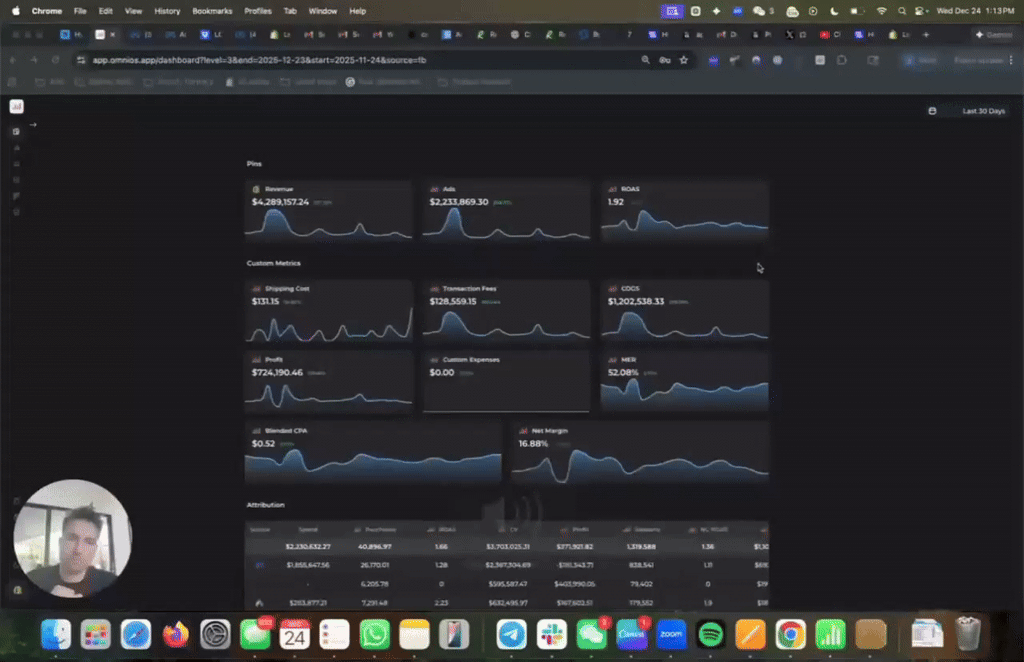Viewport: 1024px width, 662px height.
Task: Select the COGS metric card
Action: tap(684, 311)
